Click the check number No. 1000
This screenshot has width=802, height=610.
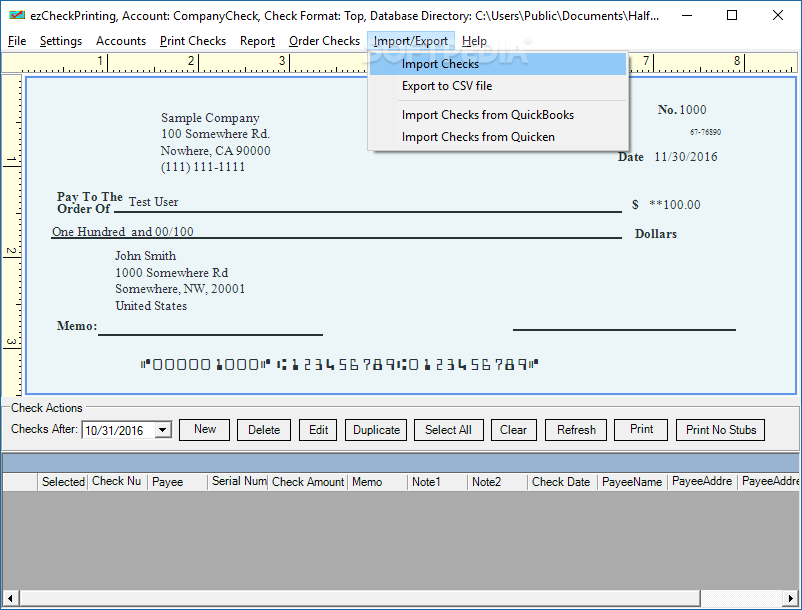click(682, 109)
